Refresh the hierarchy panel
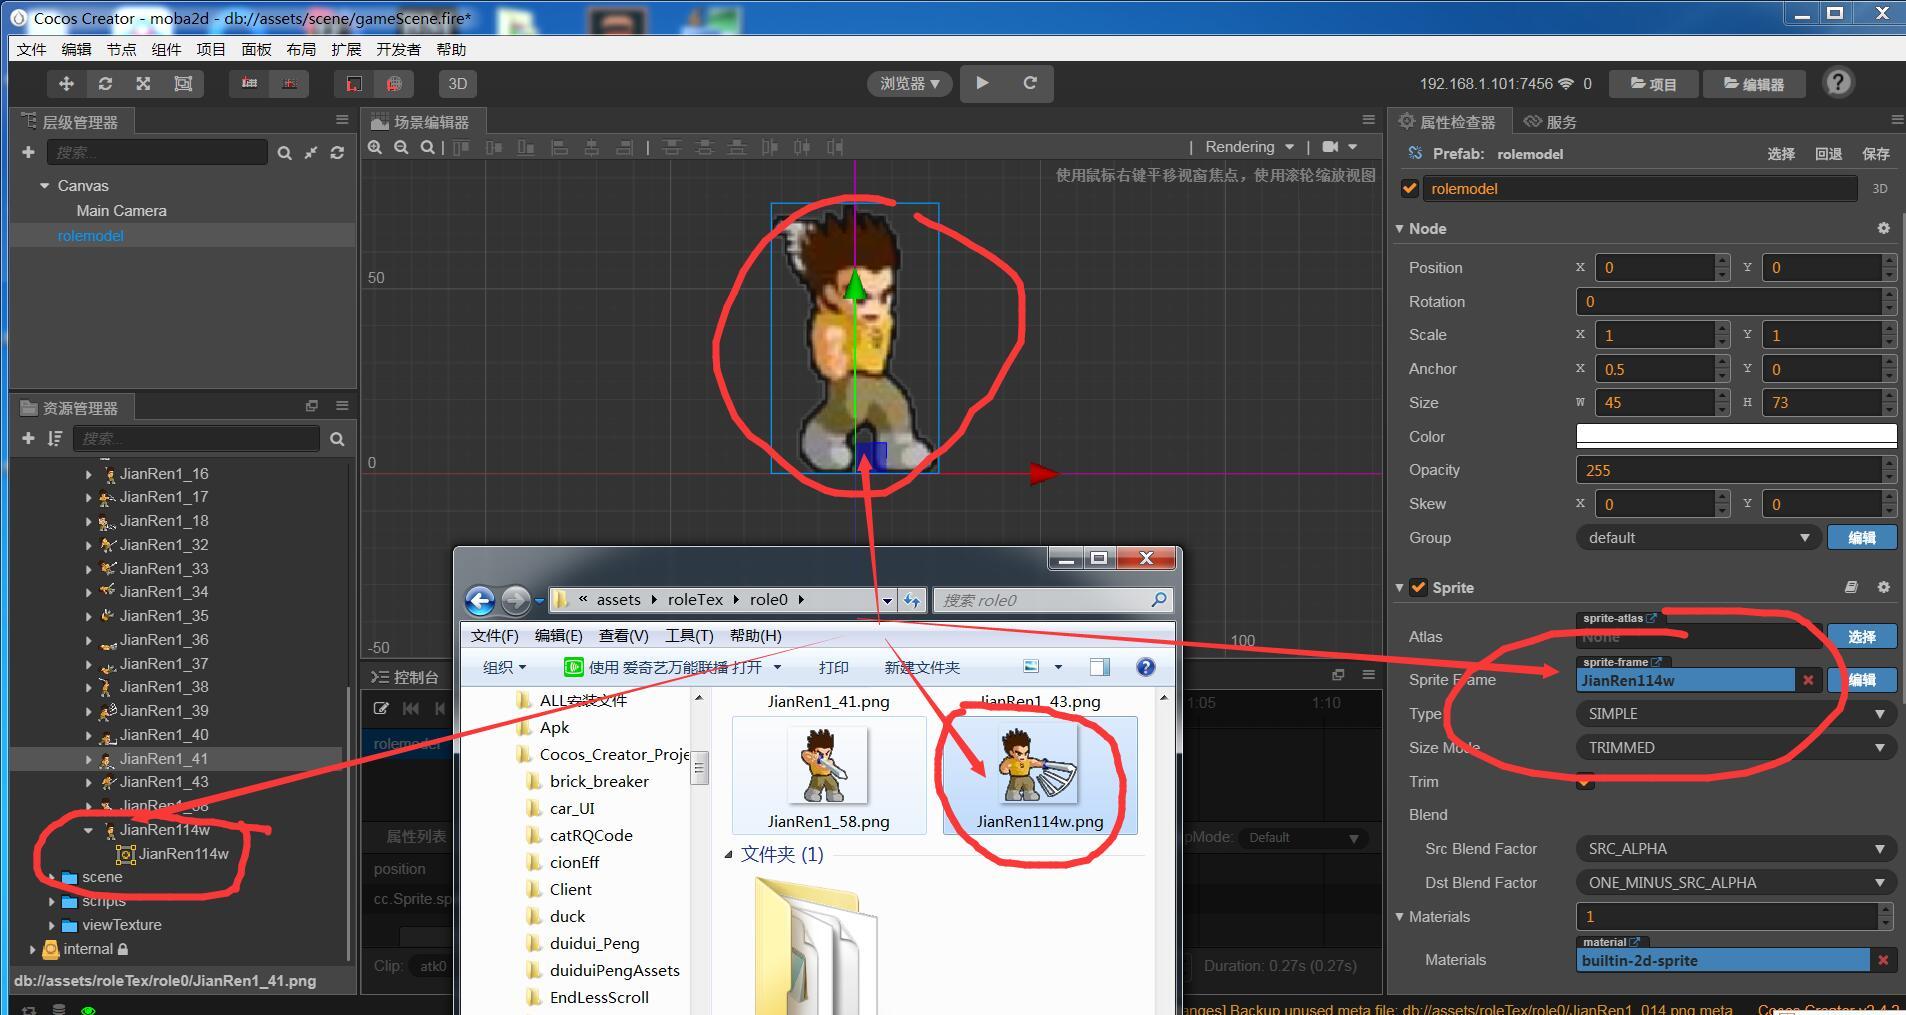Viewport: 1906px width, 1015px height. pyautogui.click(x=337, y=152)
